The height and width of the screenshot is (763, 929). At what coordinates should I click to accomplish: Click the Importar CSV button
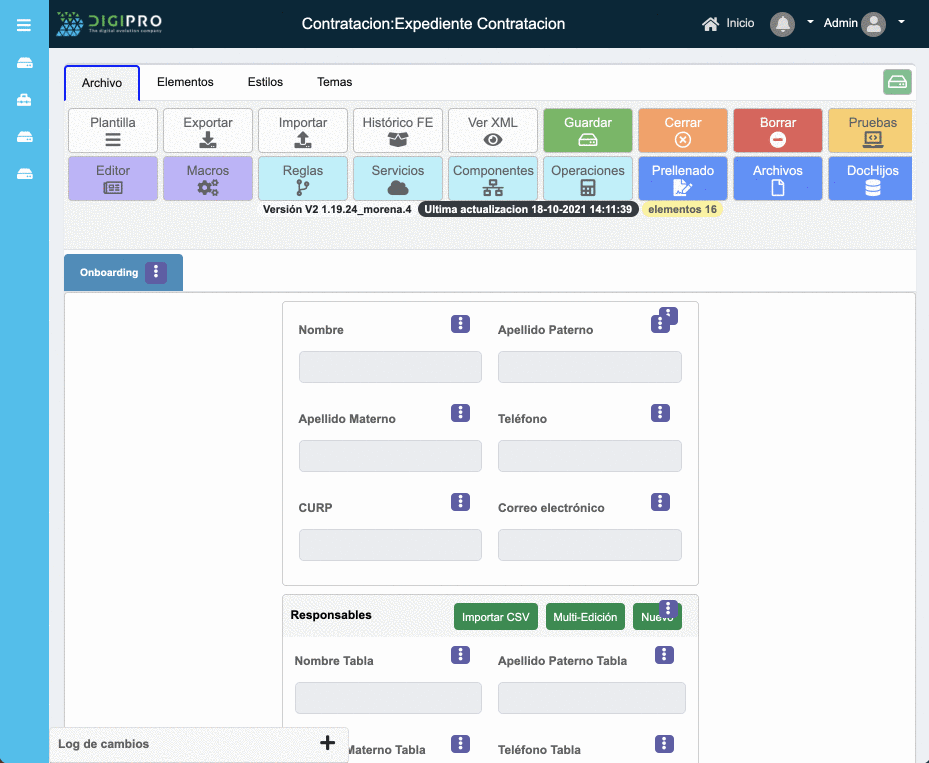coord(496,617)
